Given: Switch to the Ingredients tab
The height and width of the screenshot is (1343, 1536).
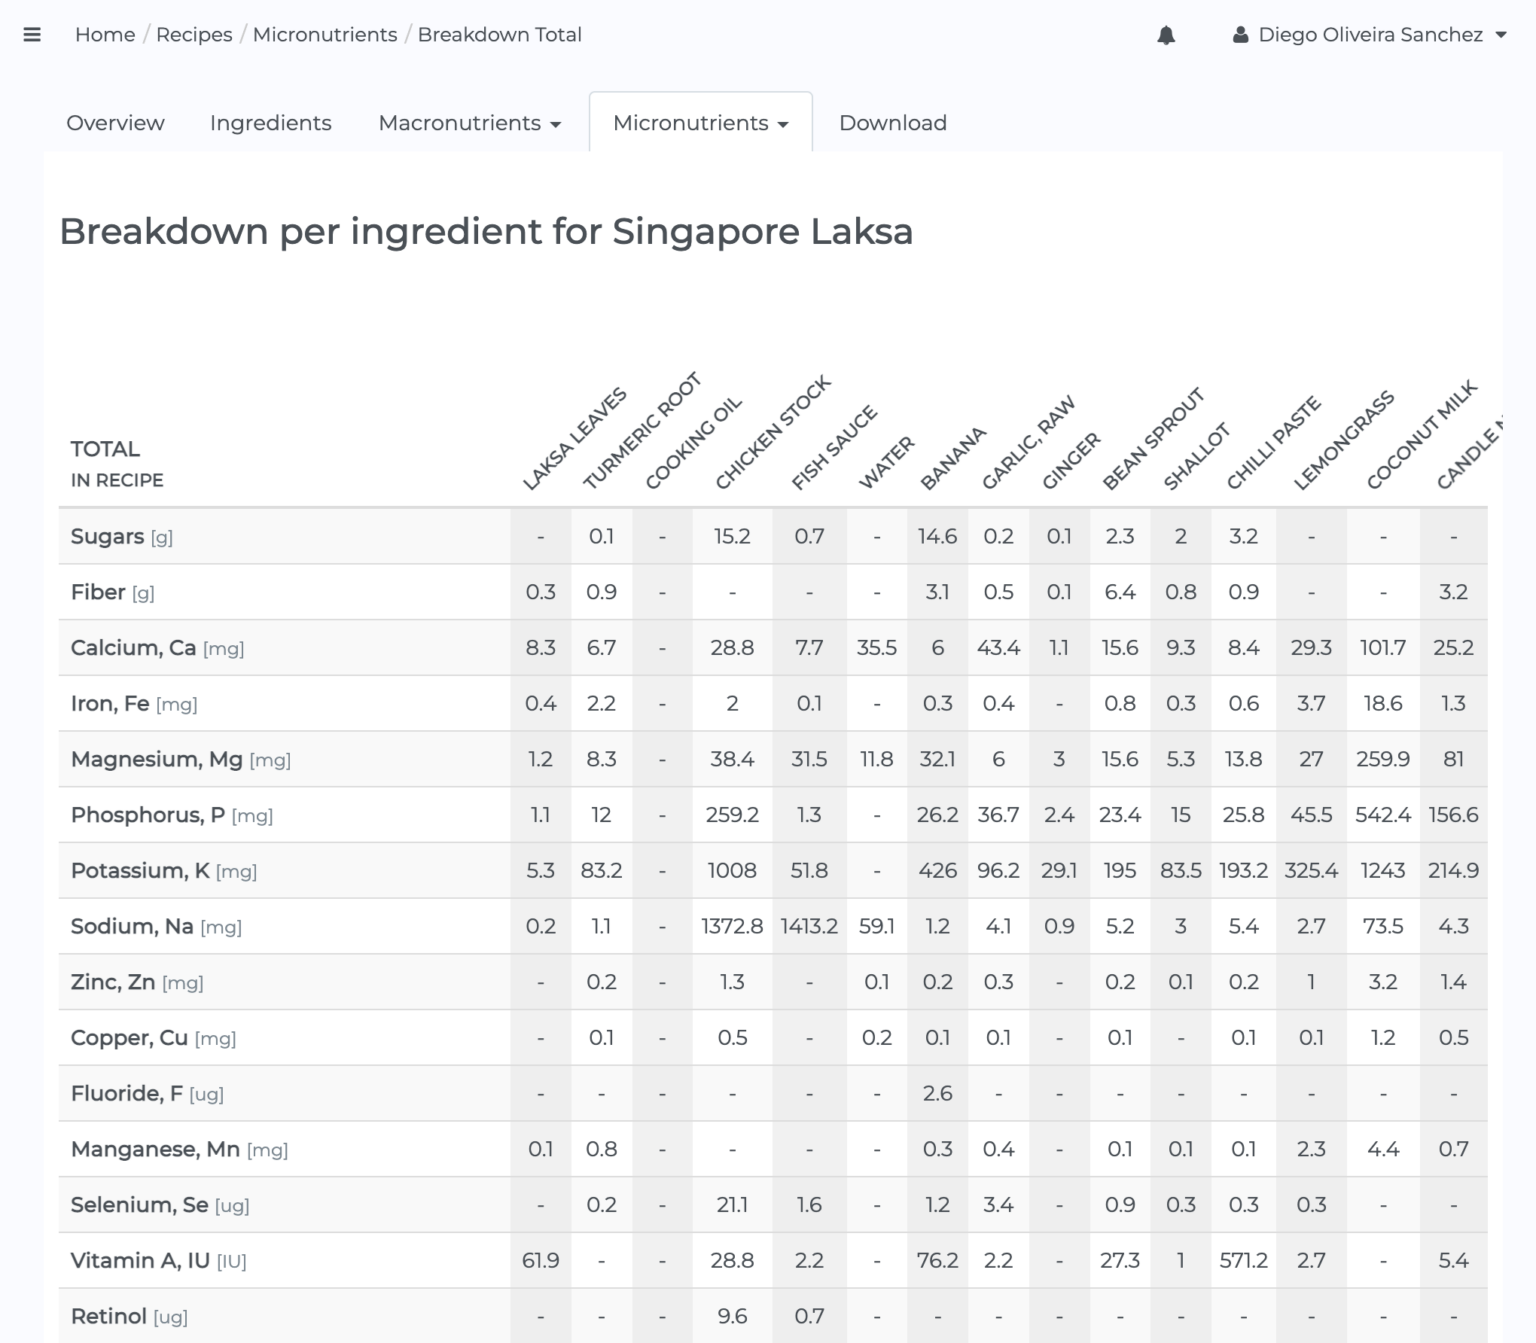Looking at the screenshot, I should (x=270, y=123).
